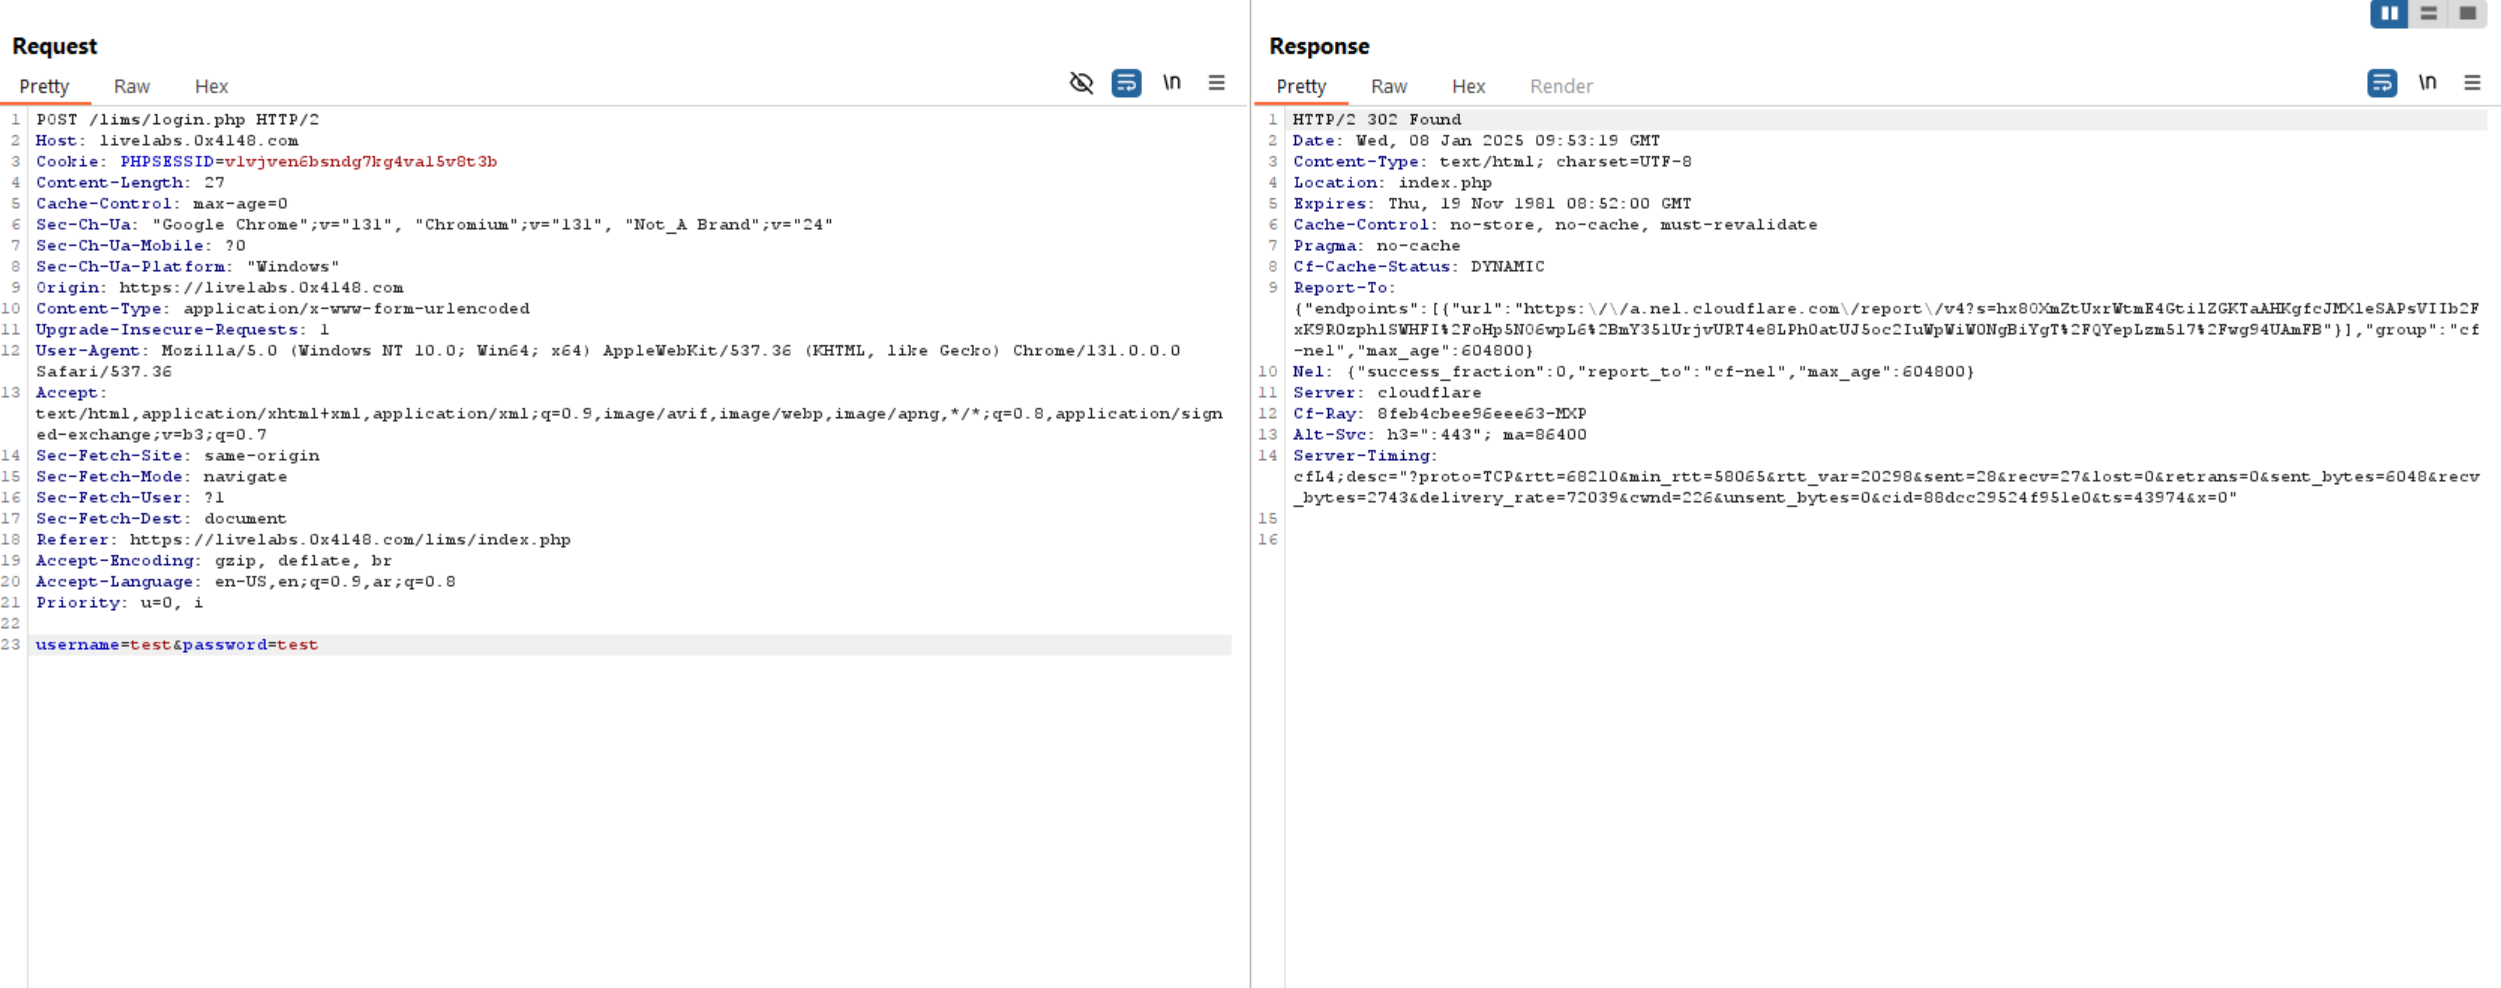The height and width of the screenshot is (988, 2501).
Task: Click the Server-Timing response header label
Action: click(x=1364, y=456)
